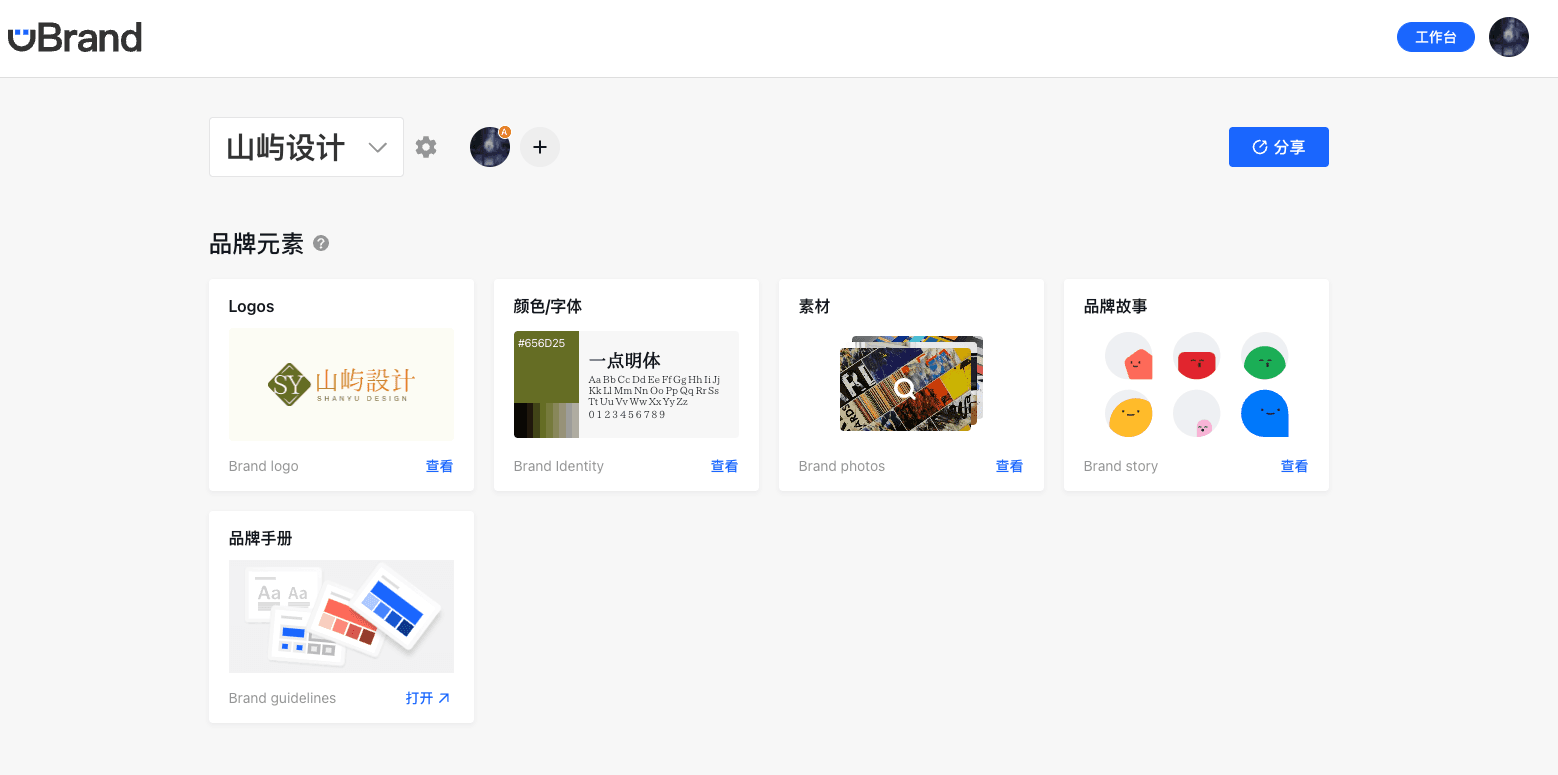Viewport: 1558px width, 775px height.
Task: Click the blue face in the 品牌故事 preview
Action: click(1264, 413)
